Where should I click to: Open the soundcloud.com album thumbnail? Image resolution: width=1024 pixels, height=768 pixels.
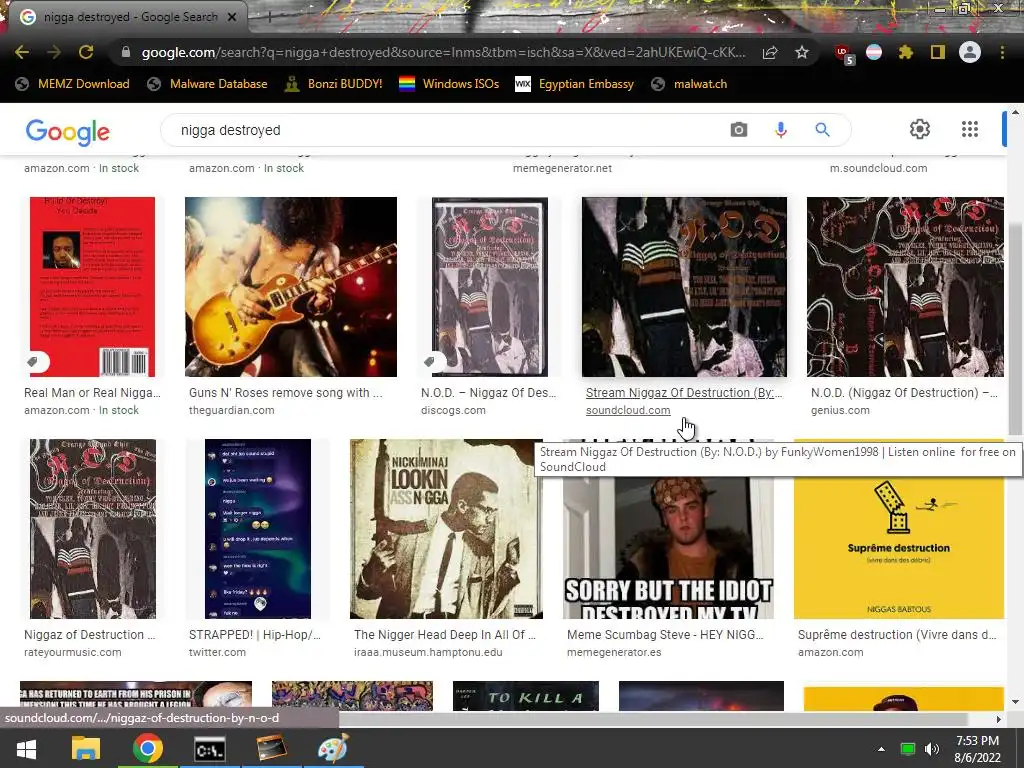pyautogui.click(x=684, y=287)
